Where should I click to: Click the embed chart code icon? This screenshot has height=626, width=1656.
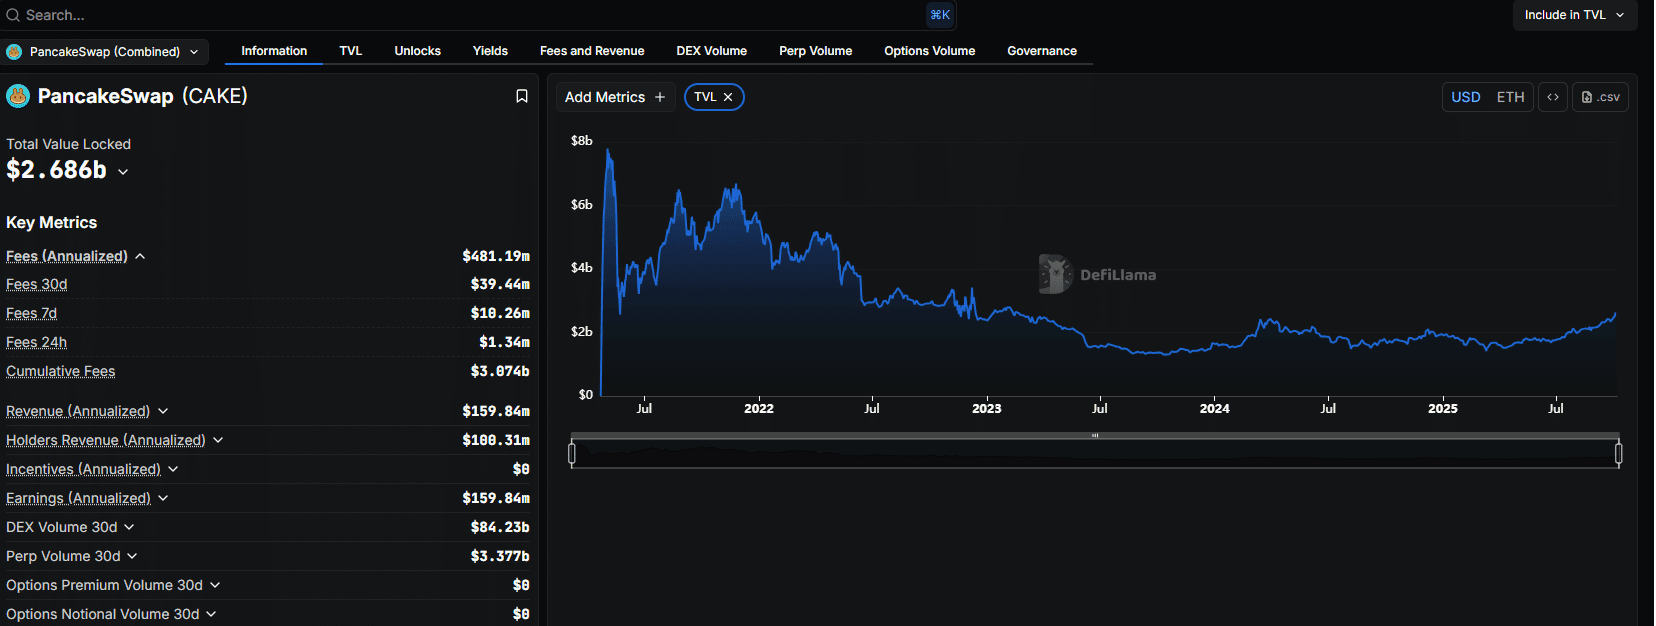1552,97
